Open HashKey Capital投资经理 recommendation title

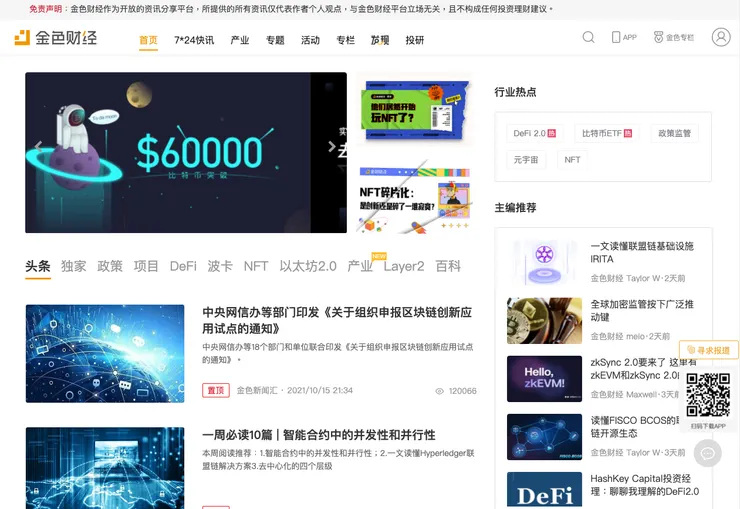[x=645, y=485]
